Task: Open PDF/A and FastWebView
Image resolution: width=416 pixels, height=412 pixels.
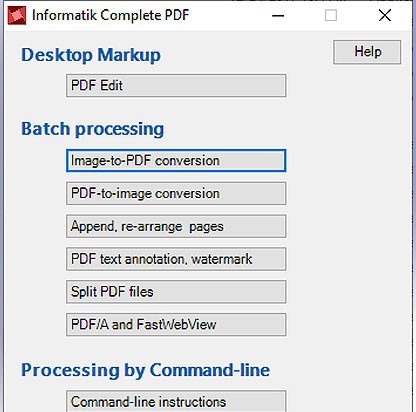Action: click(176, 324)
